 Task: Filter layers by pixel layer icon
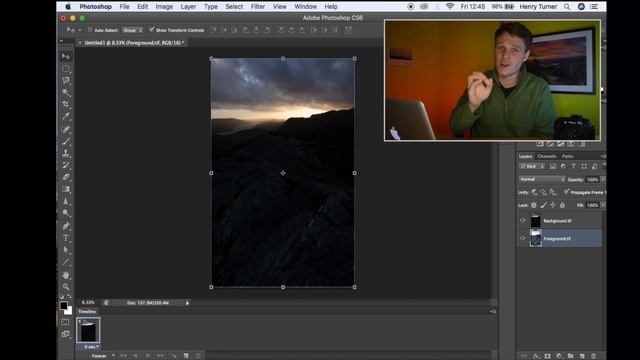[x=553, y=166]
